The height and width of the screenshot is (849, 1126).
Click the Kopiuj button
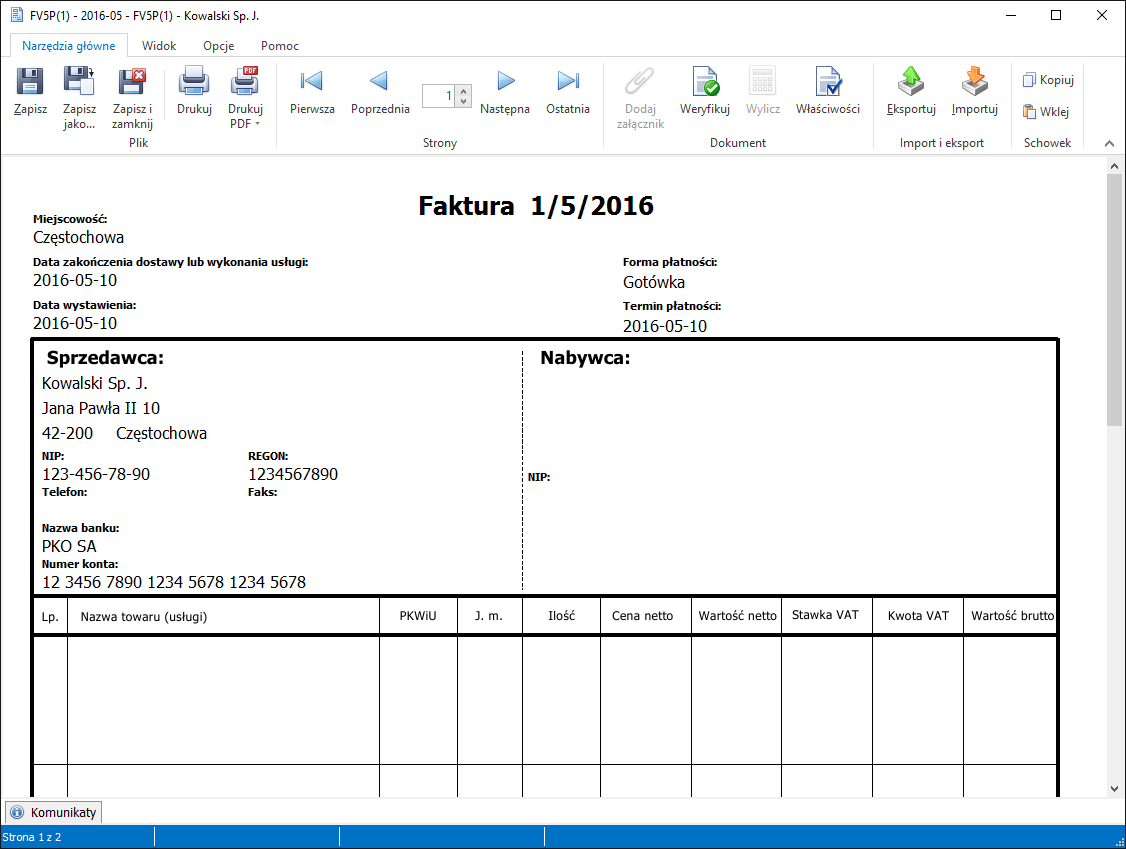point(1047,80)
